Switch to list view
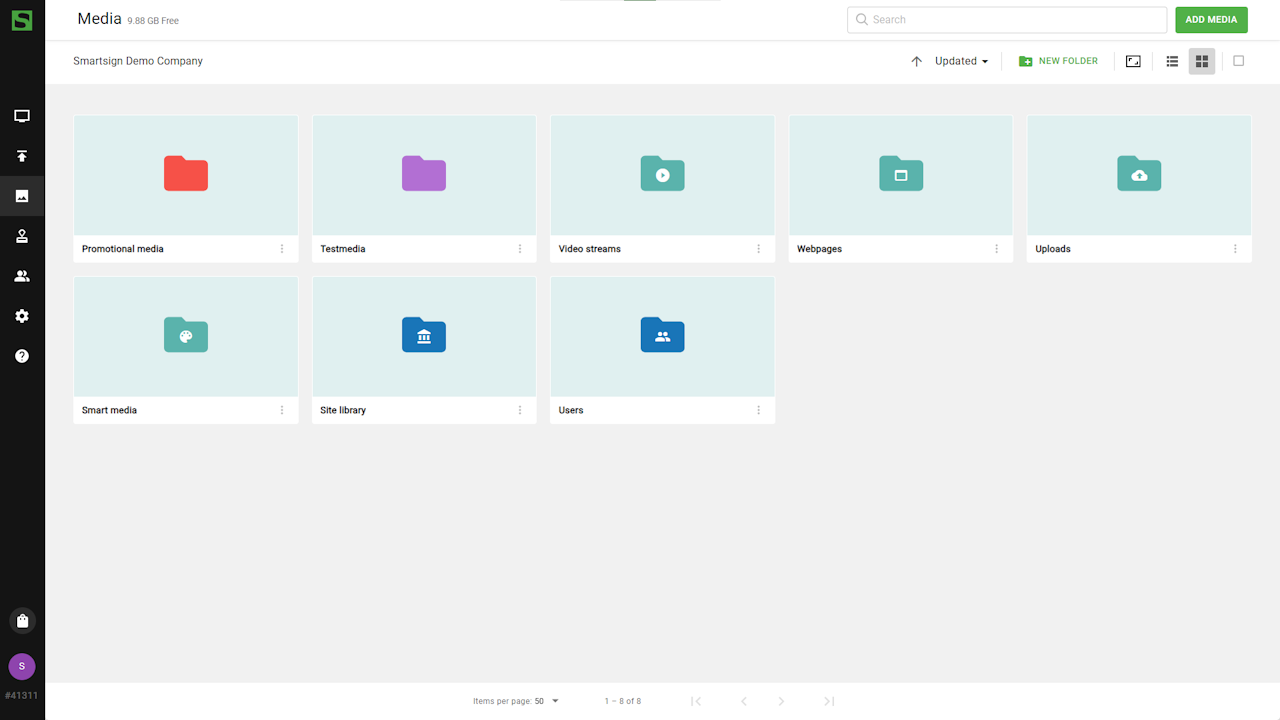The height and width of the screenshot is (720, 1280). (1172, 61)
